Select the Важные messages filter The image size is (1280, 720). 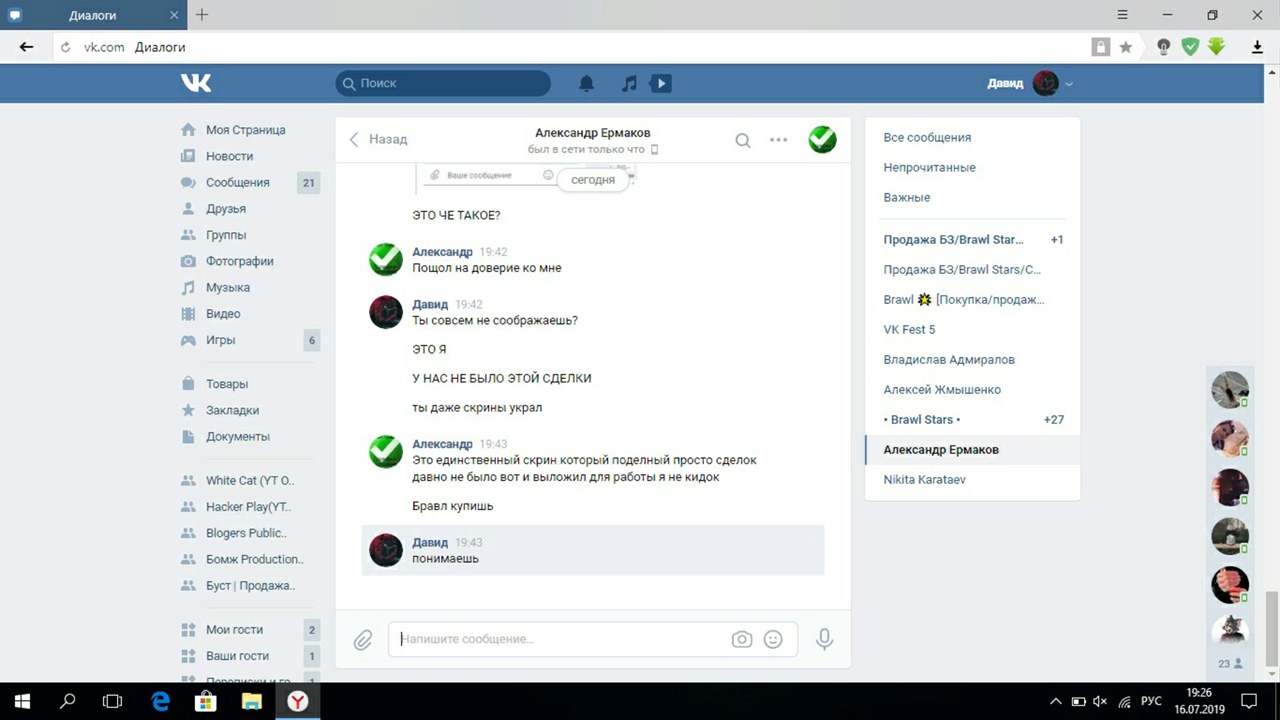[906, 198]
